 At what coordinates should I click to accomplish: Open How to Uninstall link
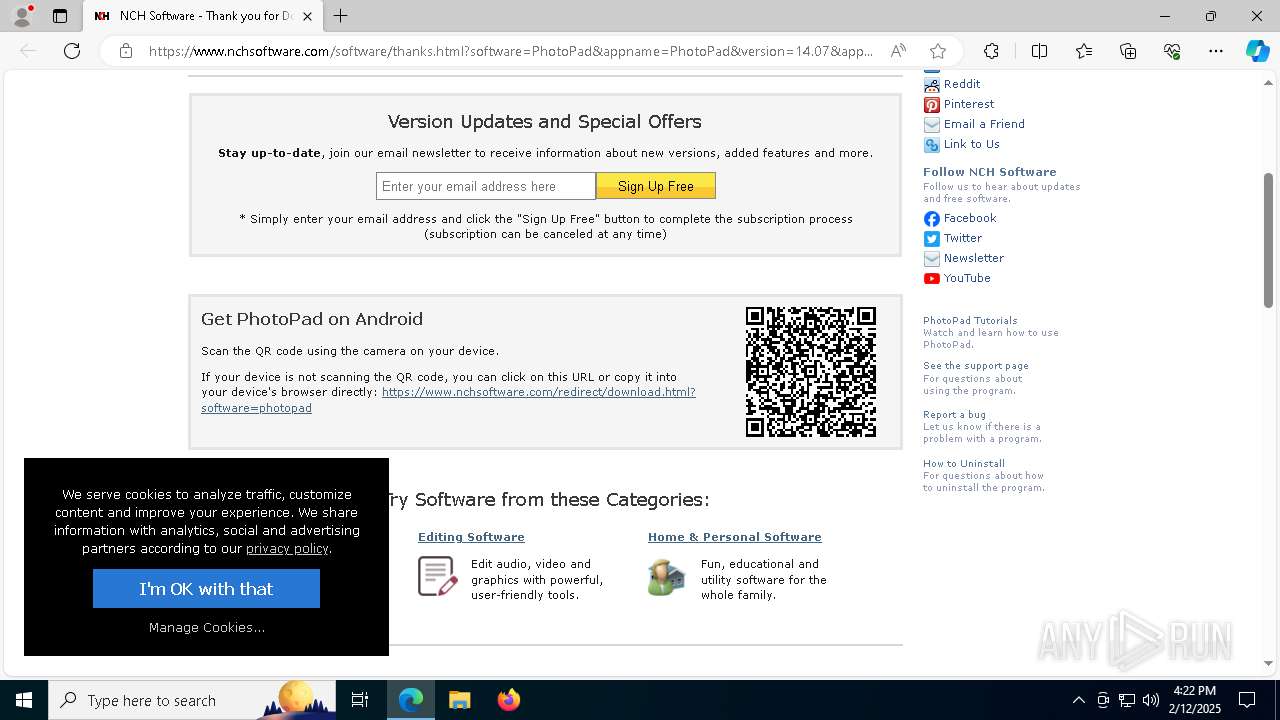pos(964,464)
